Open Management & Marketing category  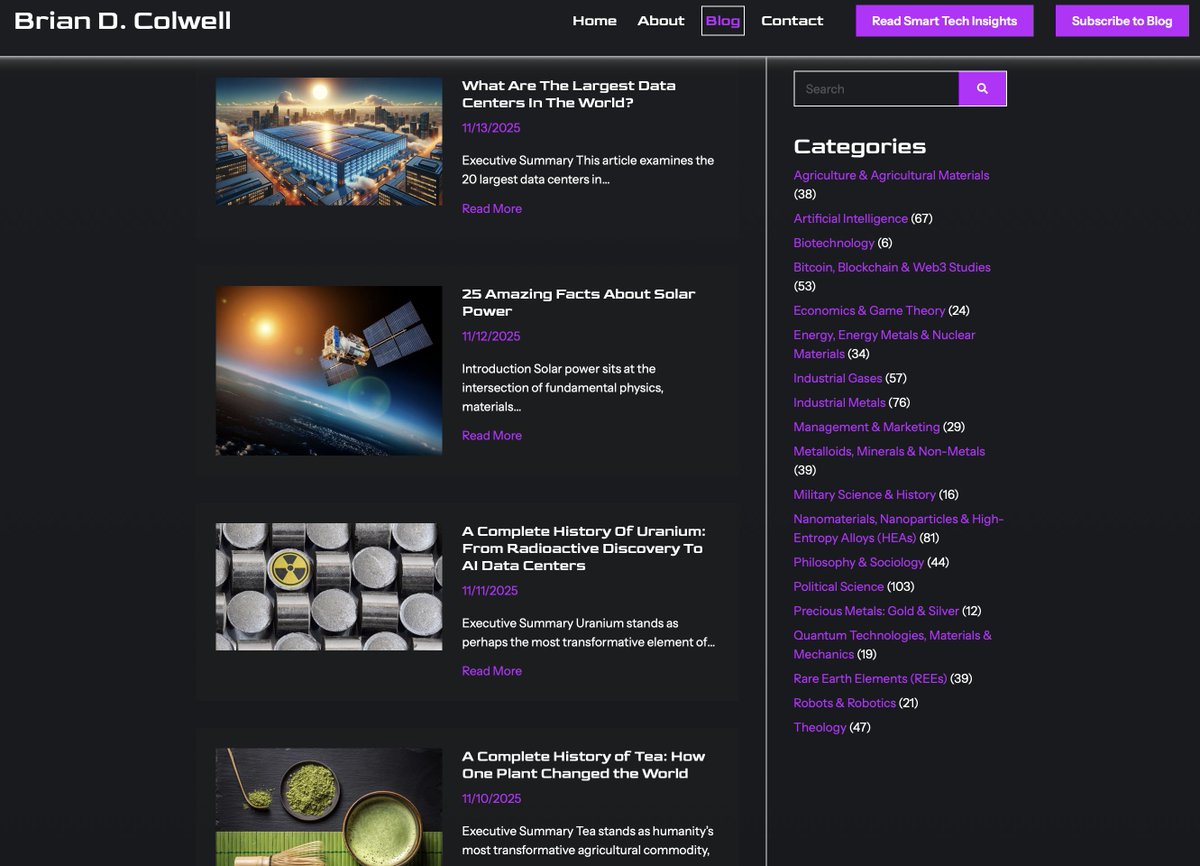click(867, 427)
